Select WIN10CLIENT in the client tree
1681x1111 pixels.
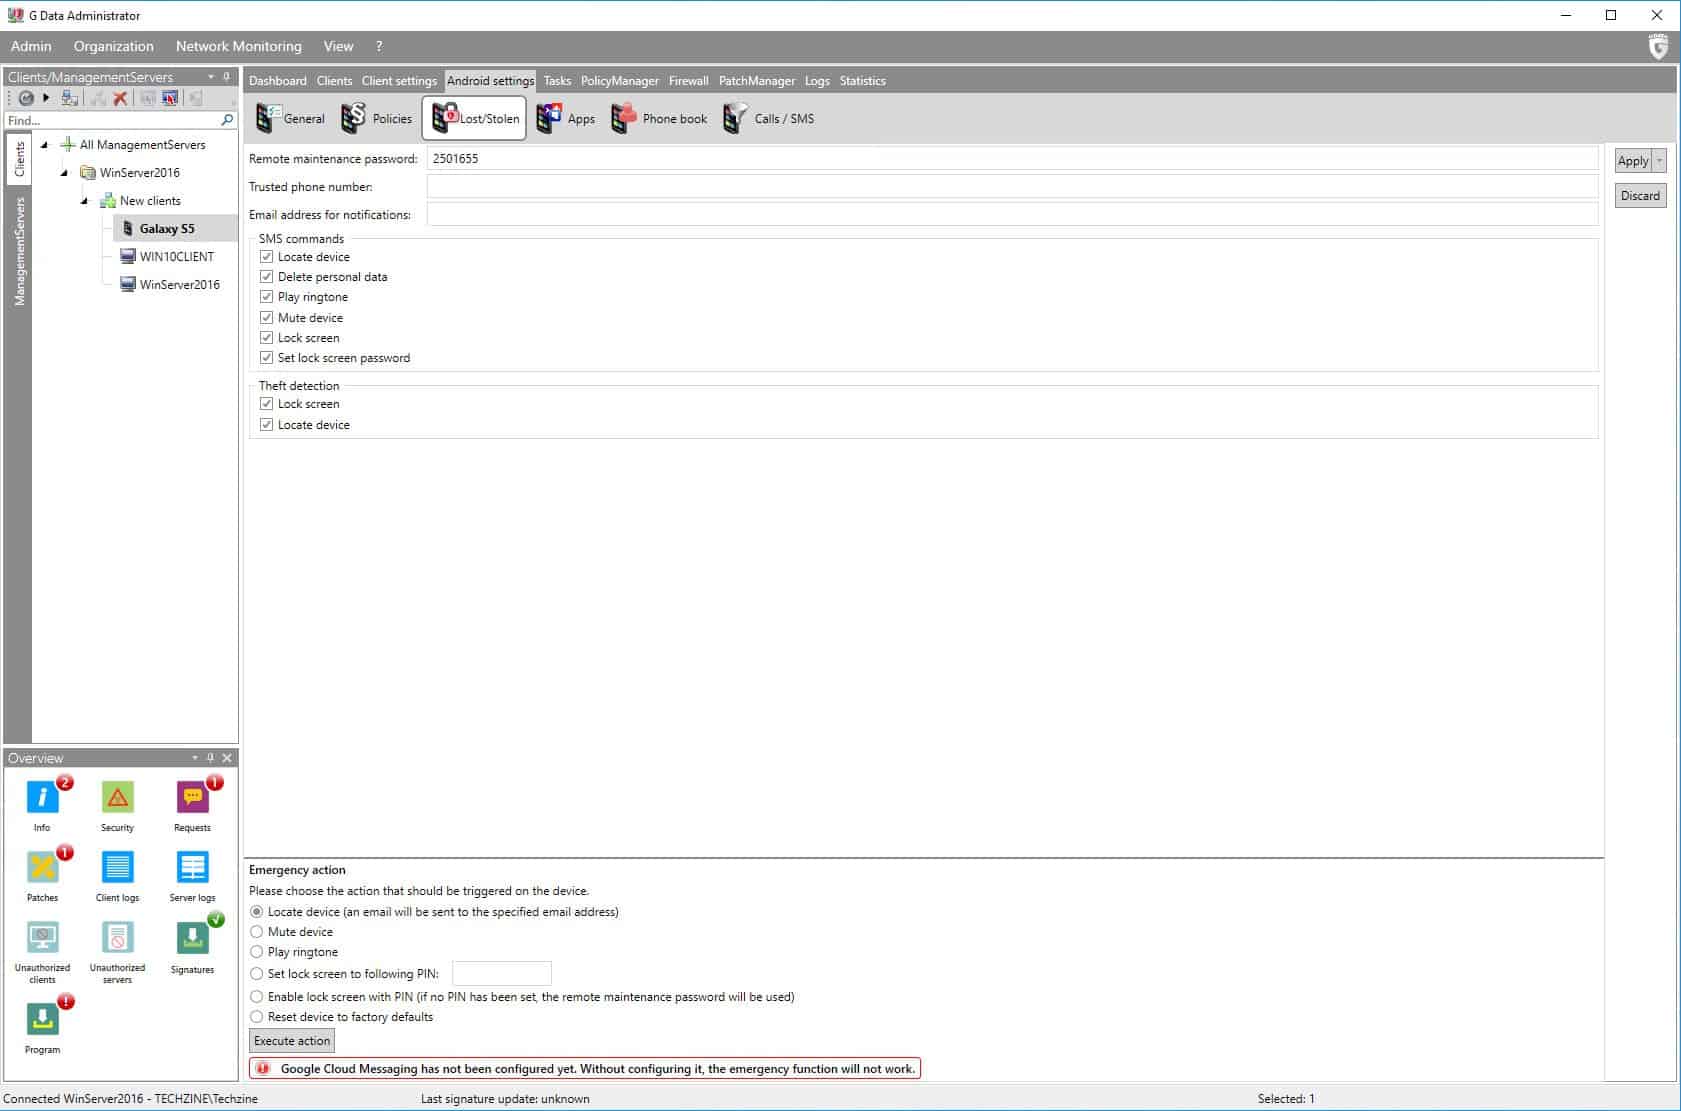[176, 257]
